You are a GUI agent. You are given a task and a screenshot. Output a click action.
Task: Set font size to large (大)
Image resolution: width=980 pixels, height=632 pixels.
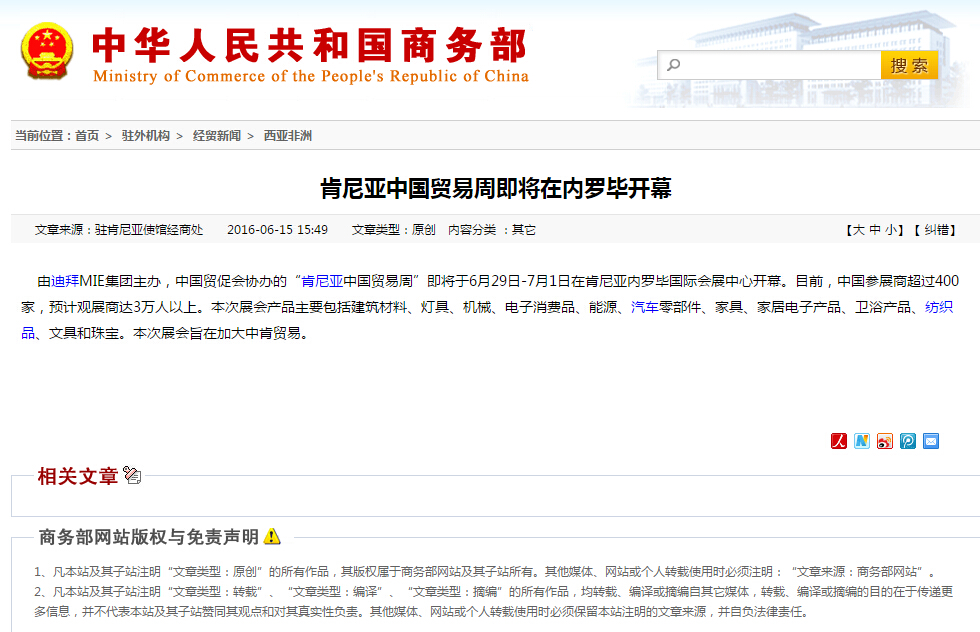(x=858, y=230)
